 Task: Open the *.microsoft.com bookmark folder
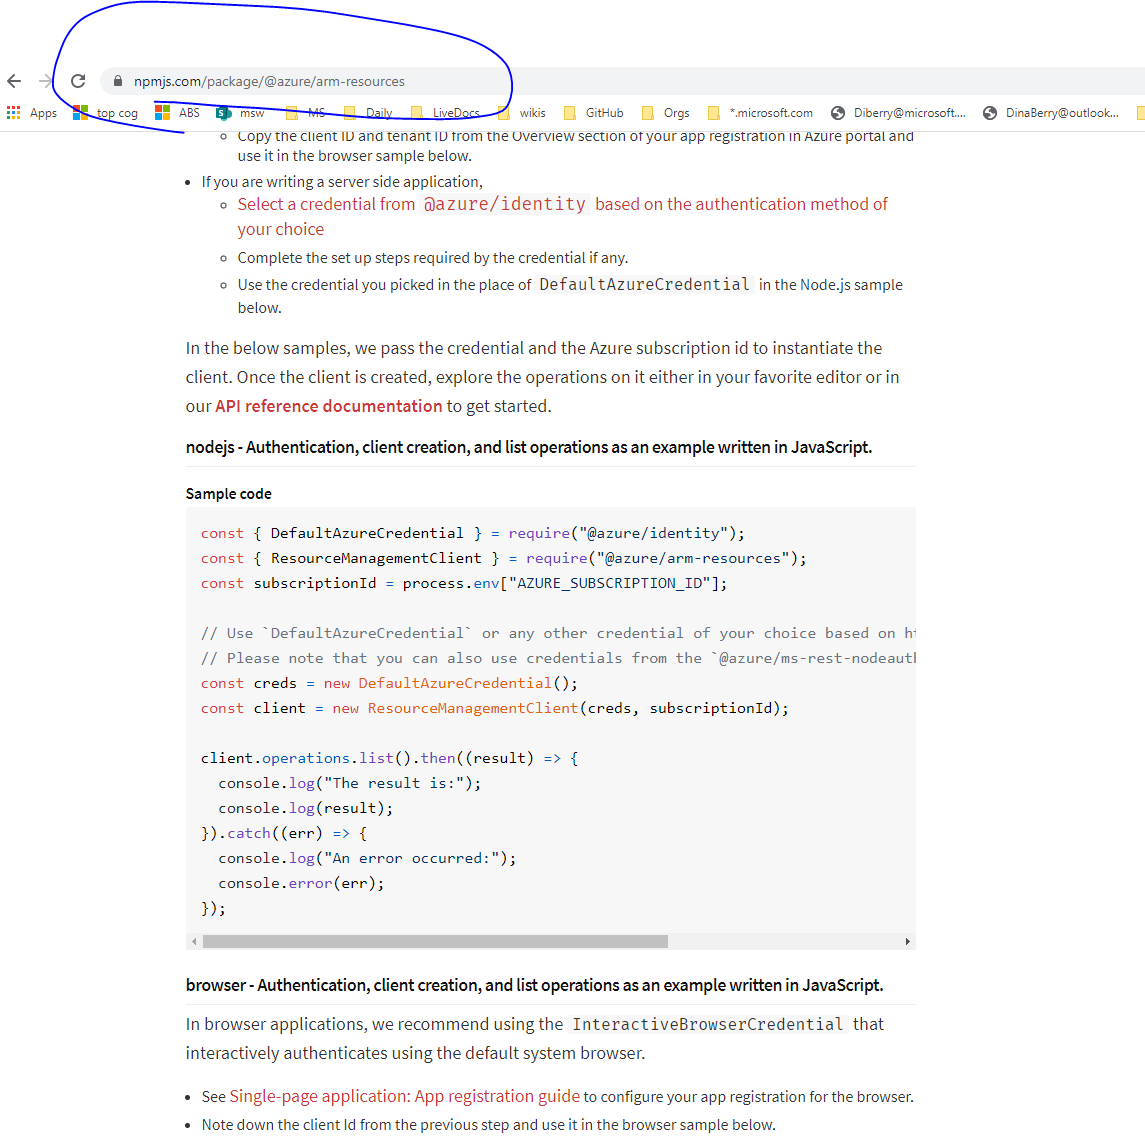[760, 112]
